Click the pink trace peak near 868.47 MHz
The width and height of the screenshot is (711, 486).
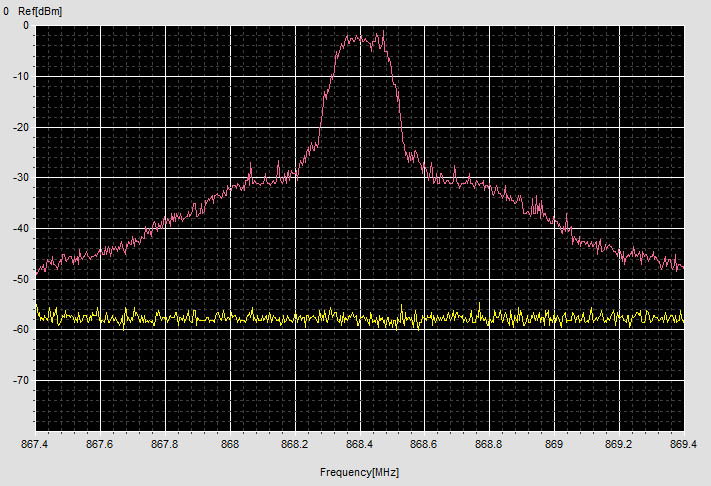pyautogui.click(x=384, y=32)
